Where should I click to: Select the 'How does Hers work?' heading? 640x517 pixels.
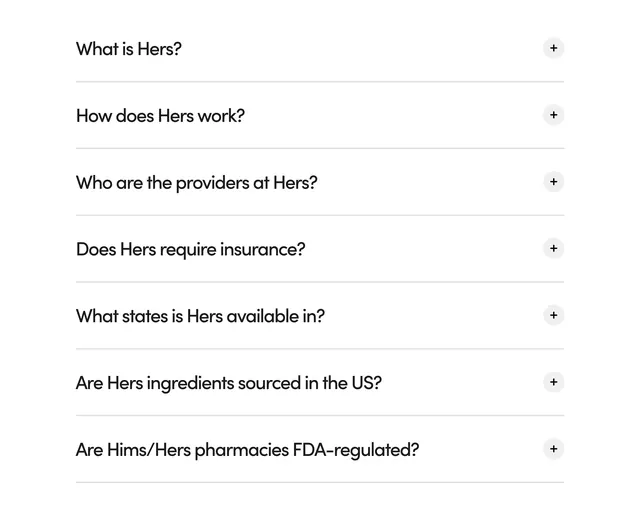coord(160,116)
